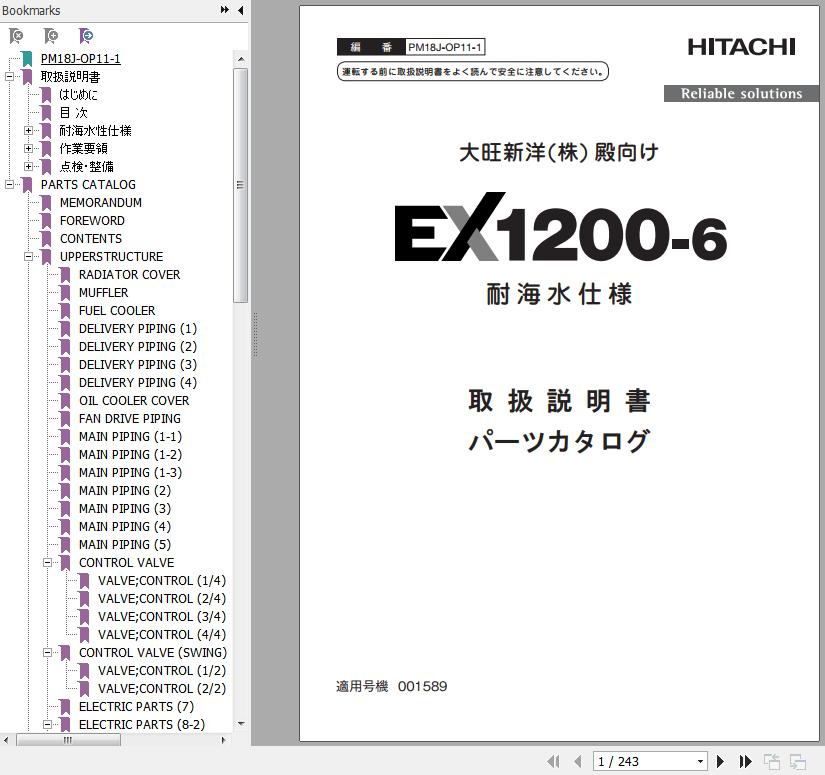Select the RADIATOR COVER bookmark
This screenshot has height=775, width=825.
coord(129,275)
